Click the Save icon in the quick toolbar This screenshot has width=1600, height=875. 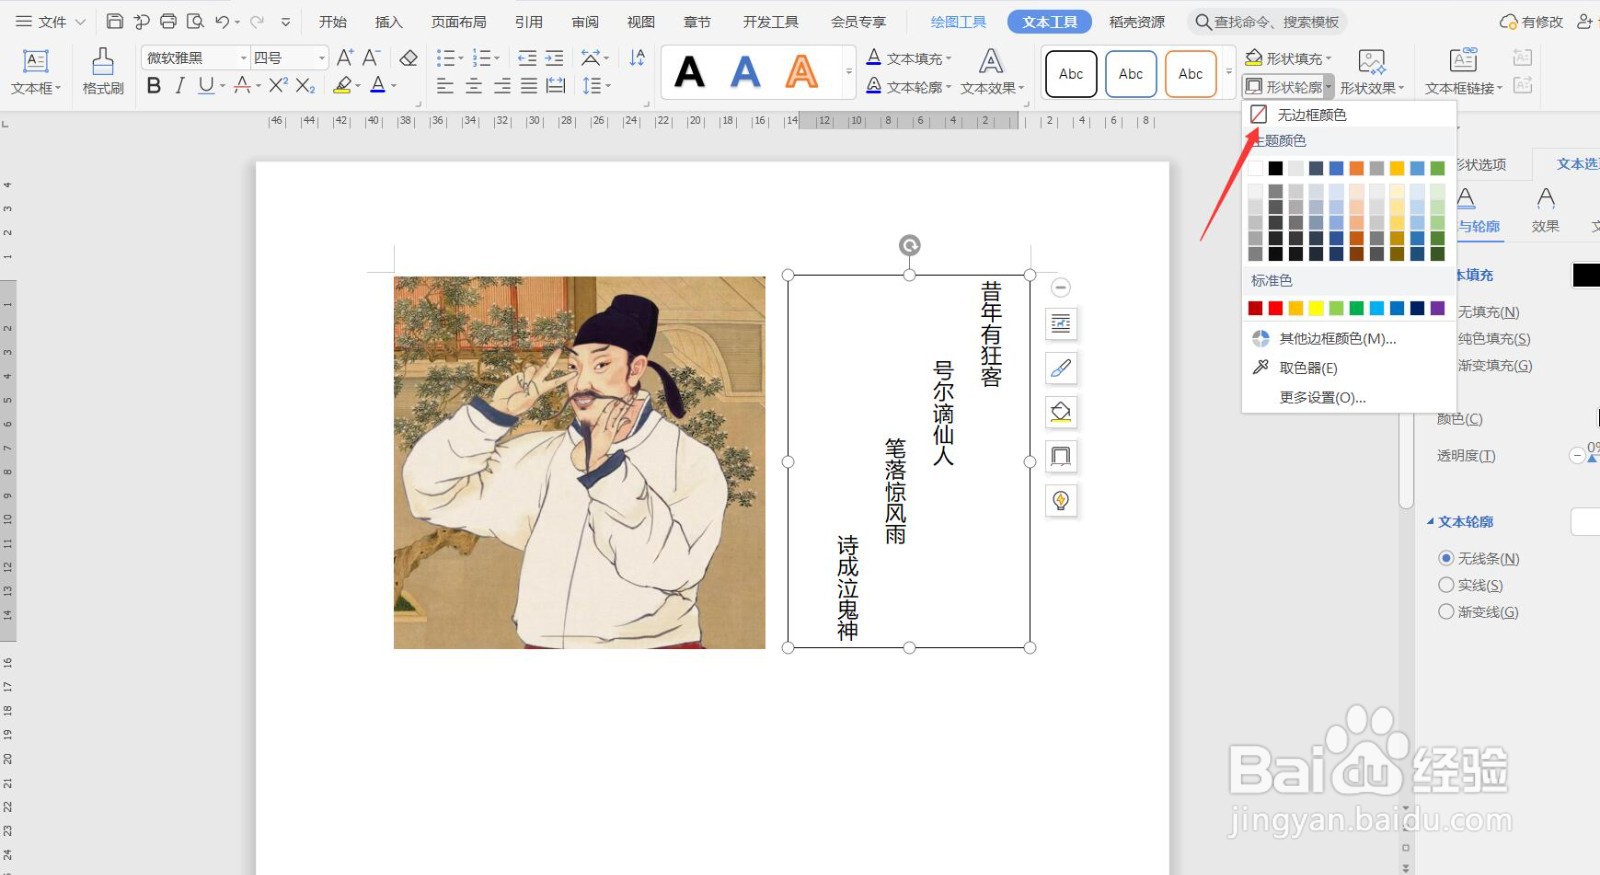click(x=115, y=21)
